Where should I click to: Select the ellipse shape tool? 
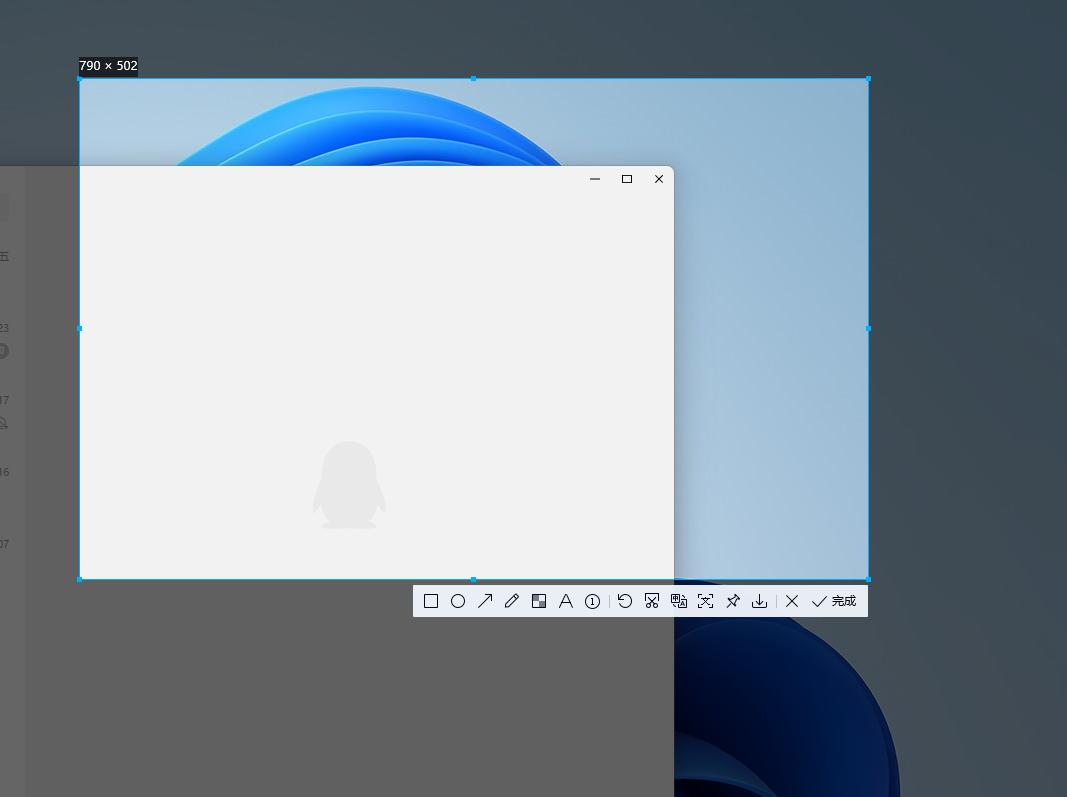(x=458, y=601)
